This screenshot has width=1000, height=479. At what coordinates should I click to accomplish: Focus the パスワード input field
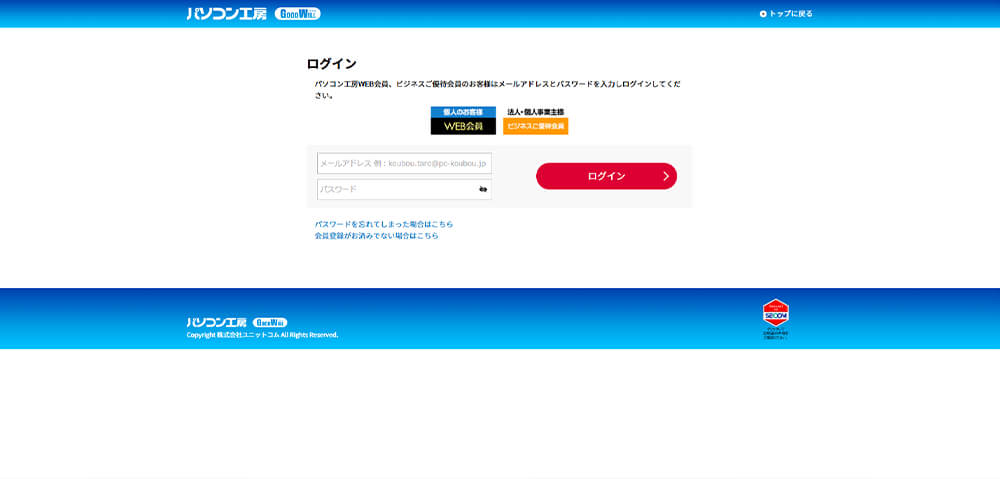click(404, 189)
